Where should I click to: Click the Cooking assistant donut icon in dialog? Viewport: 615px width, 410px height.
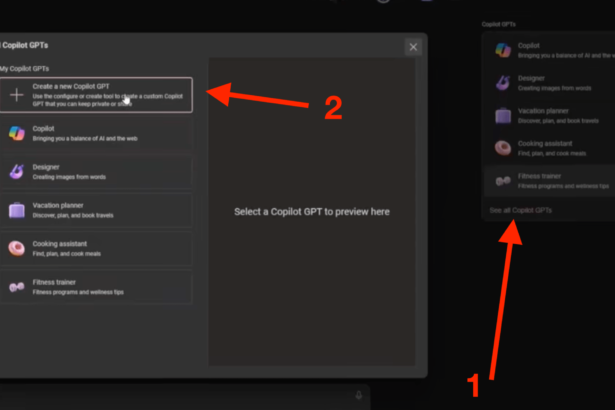pyautogui.click(x=16, y=248)
